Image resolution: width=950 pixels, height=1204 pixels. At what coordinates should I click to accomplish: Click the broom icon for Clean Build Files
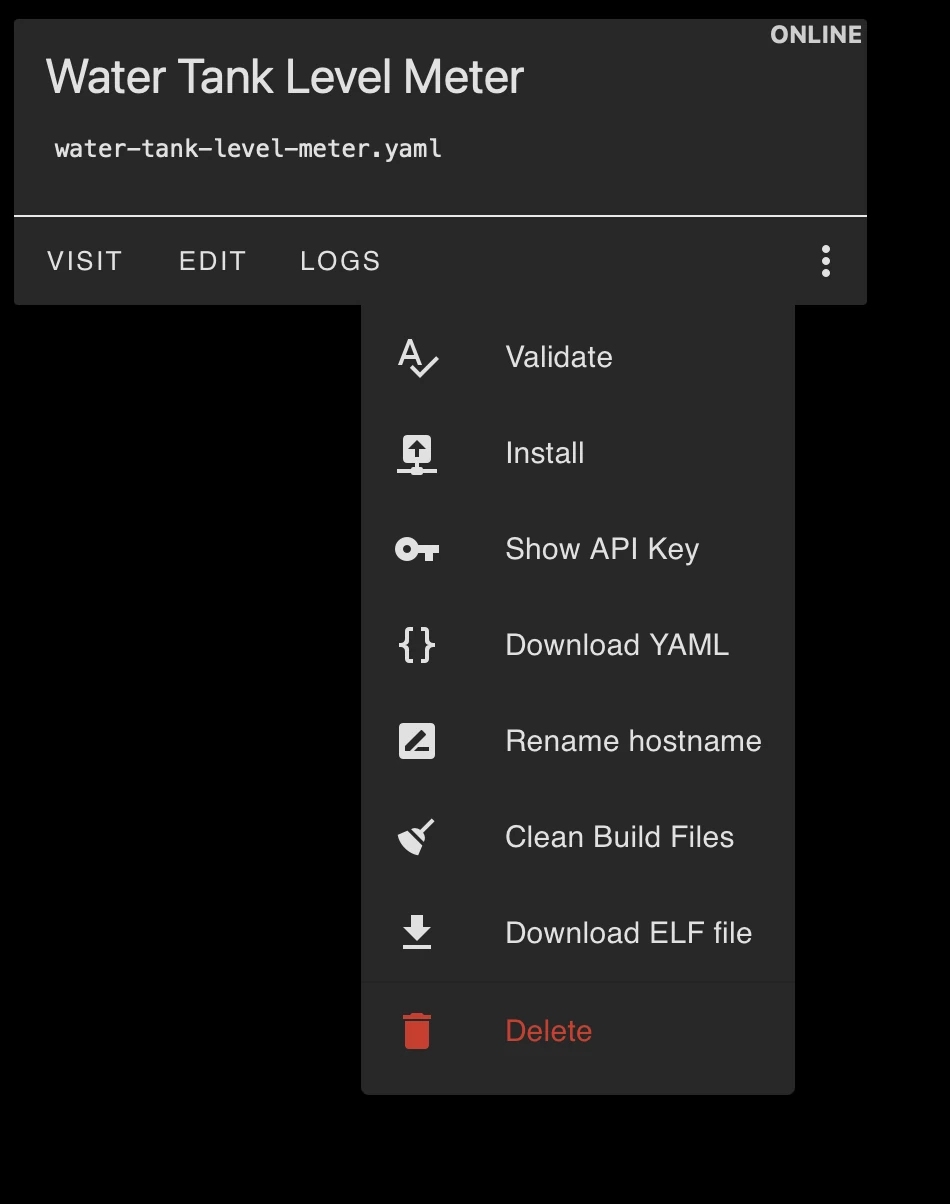(418, 837)
